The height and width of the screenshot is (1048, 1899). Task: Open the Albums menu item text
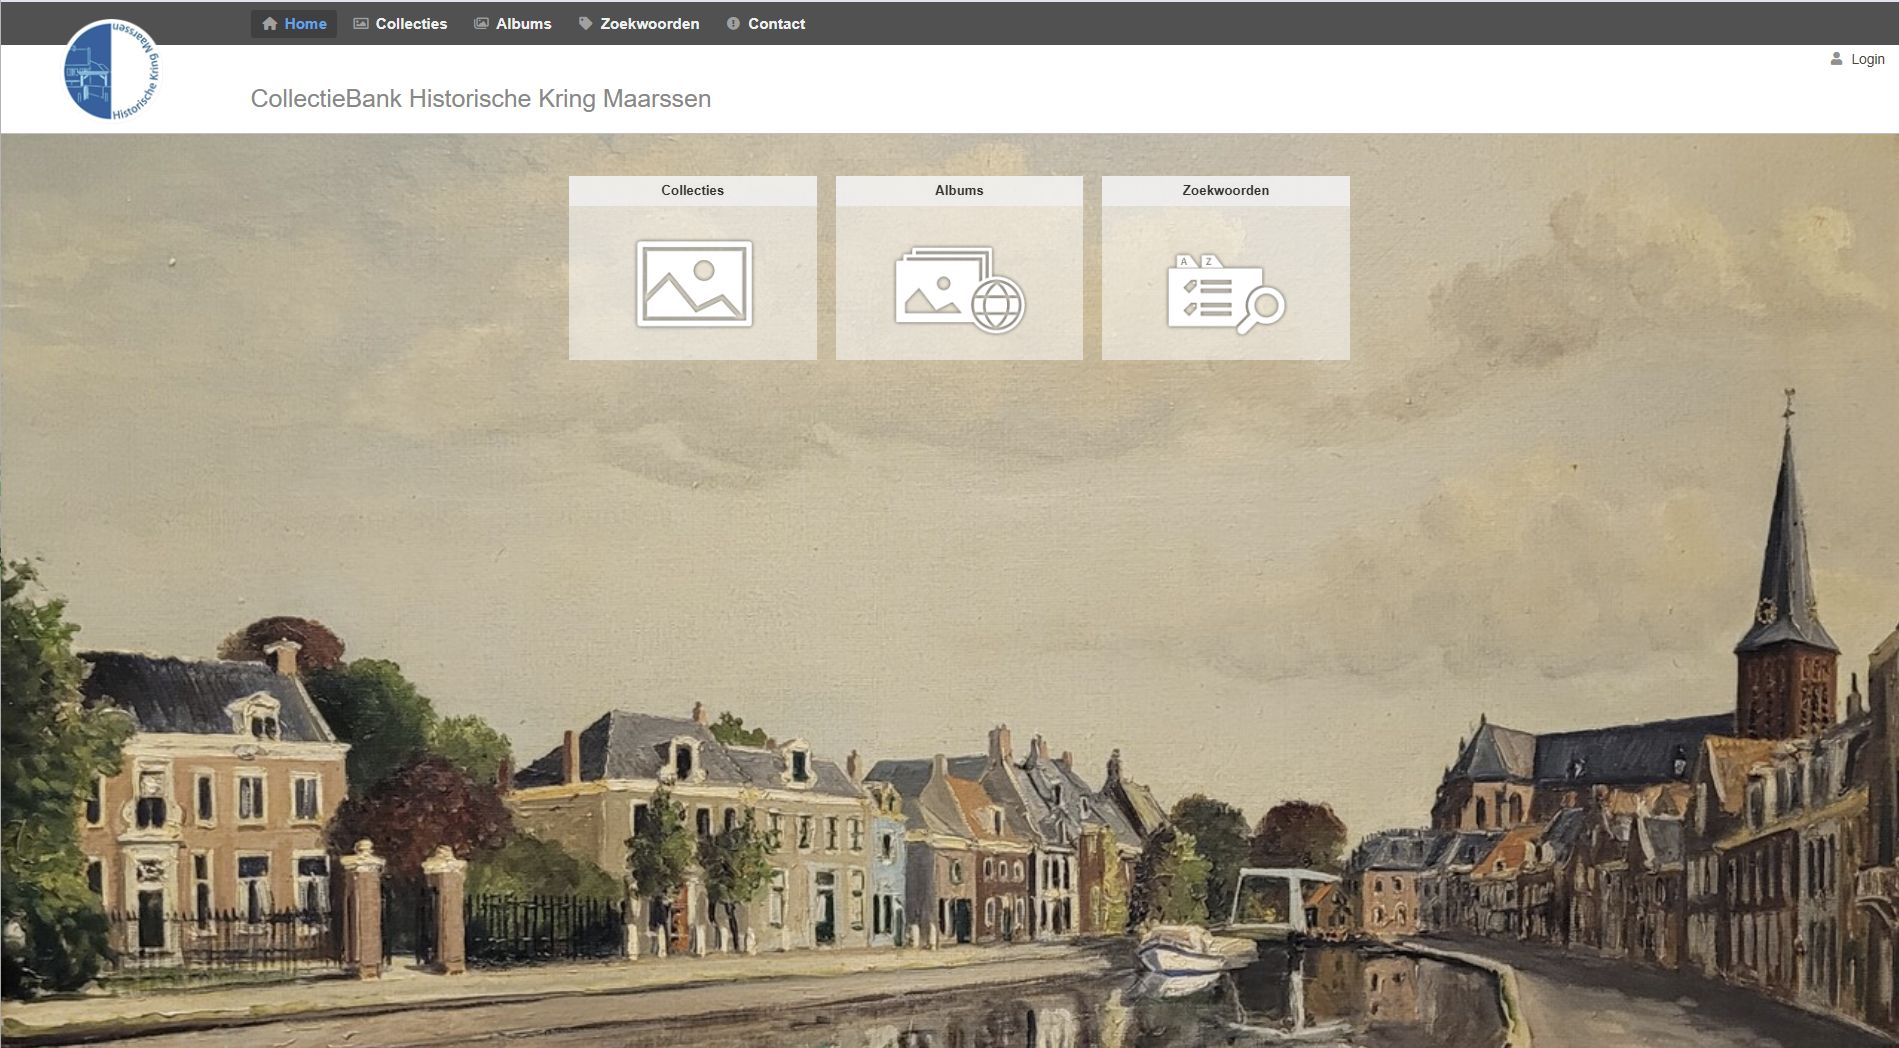click(523, 24)
